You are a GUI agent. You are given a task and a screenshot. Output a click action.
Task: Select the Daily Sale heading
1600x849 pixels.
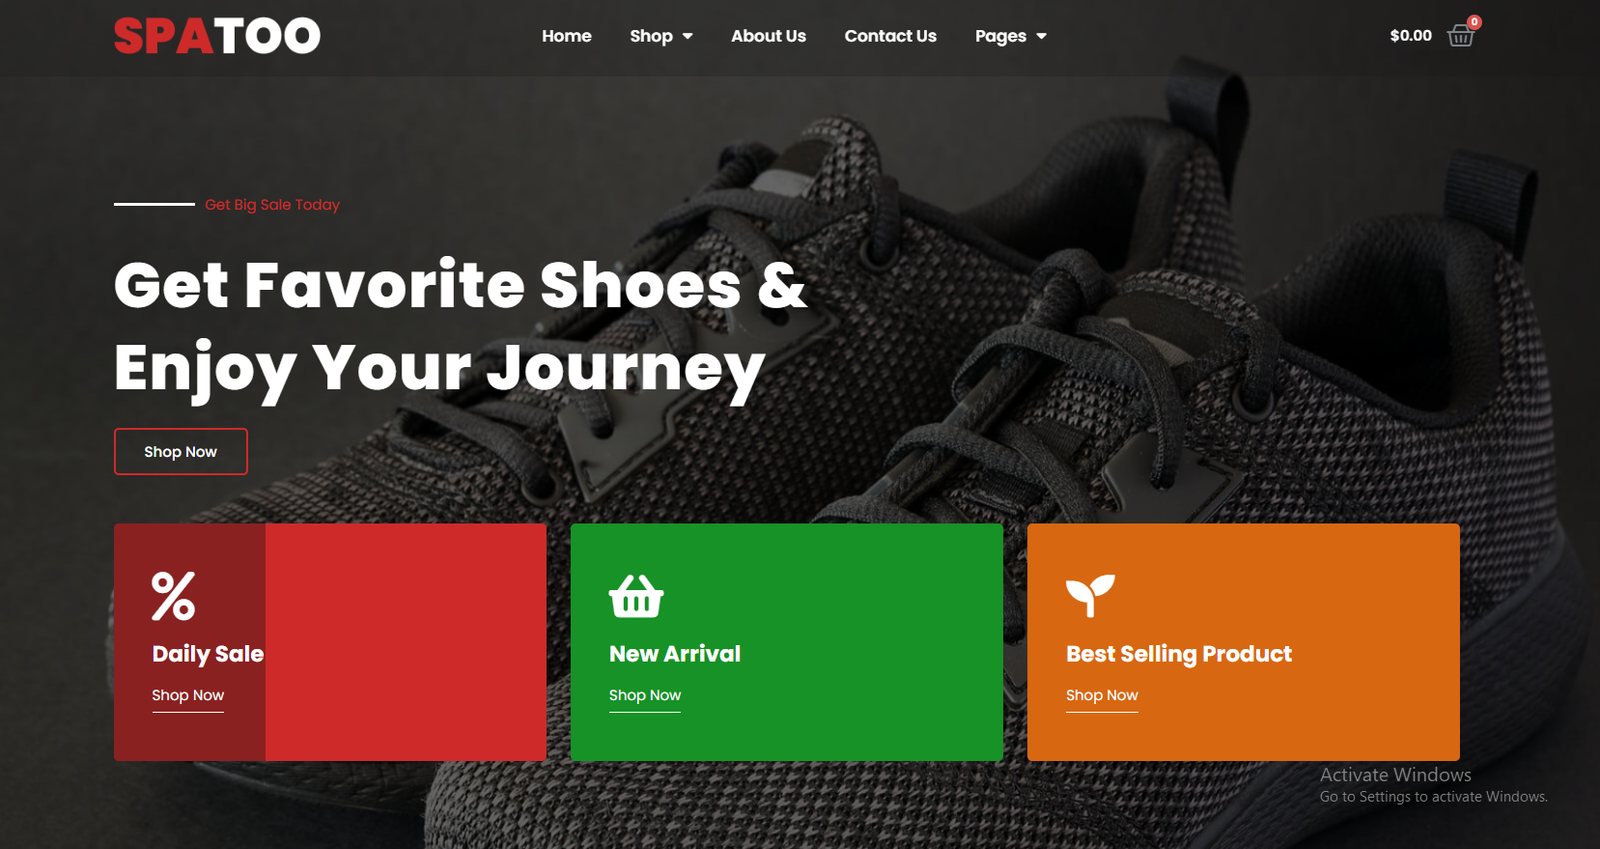tap(208, 654)
